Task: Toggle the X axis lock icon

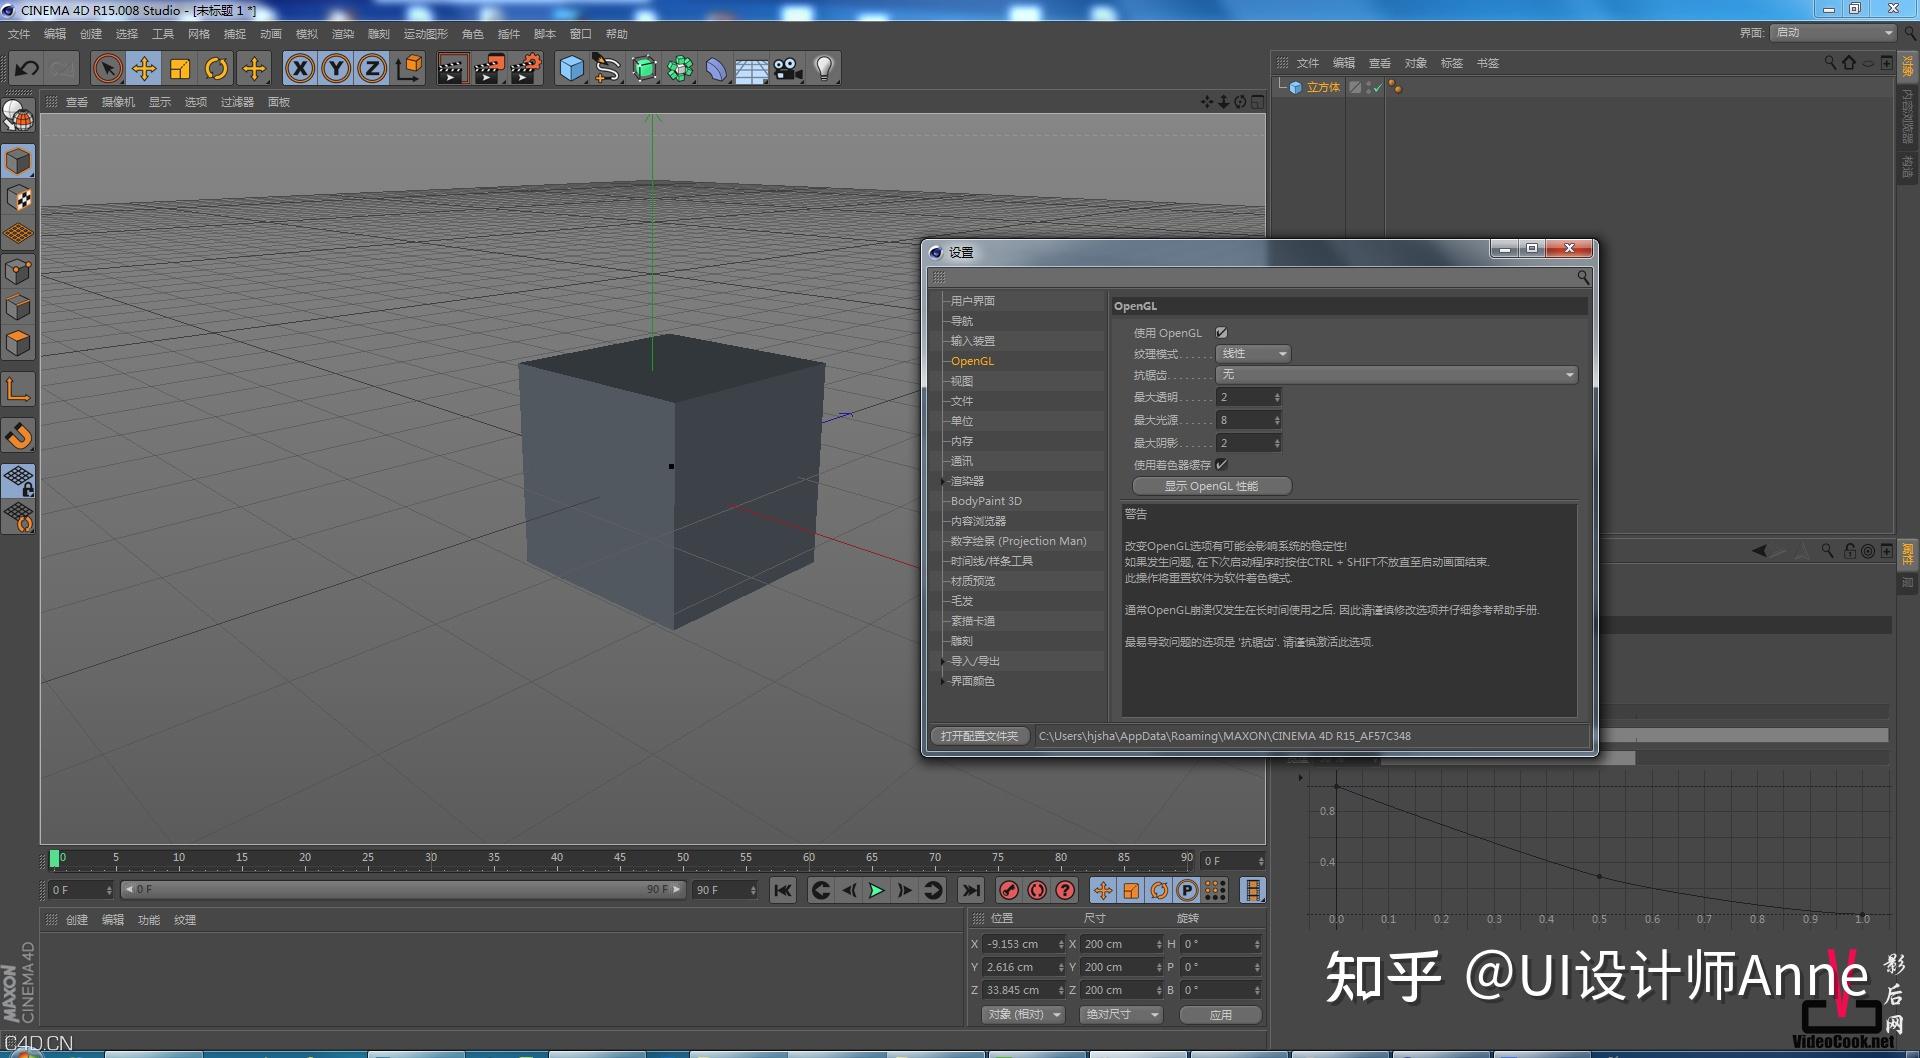Action: [x=300, y=69]
